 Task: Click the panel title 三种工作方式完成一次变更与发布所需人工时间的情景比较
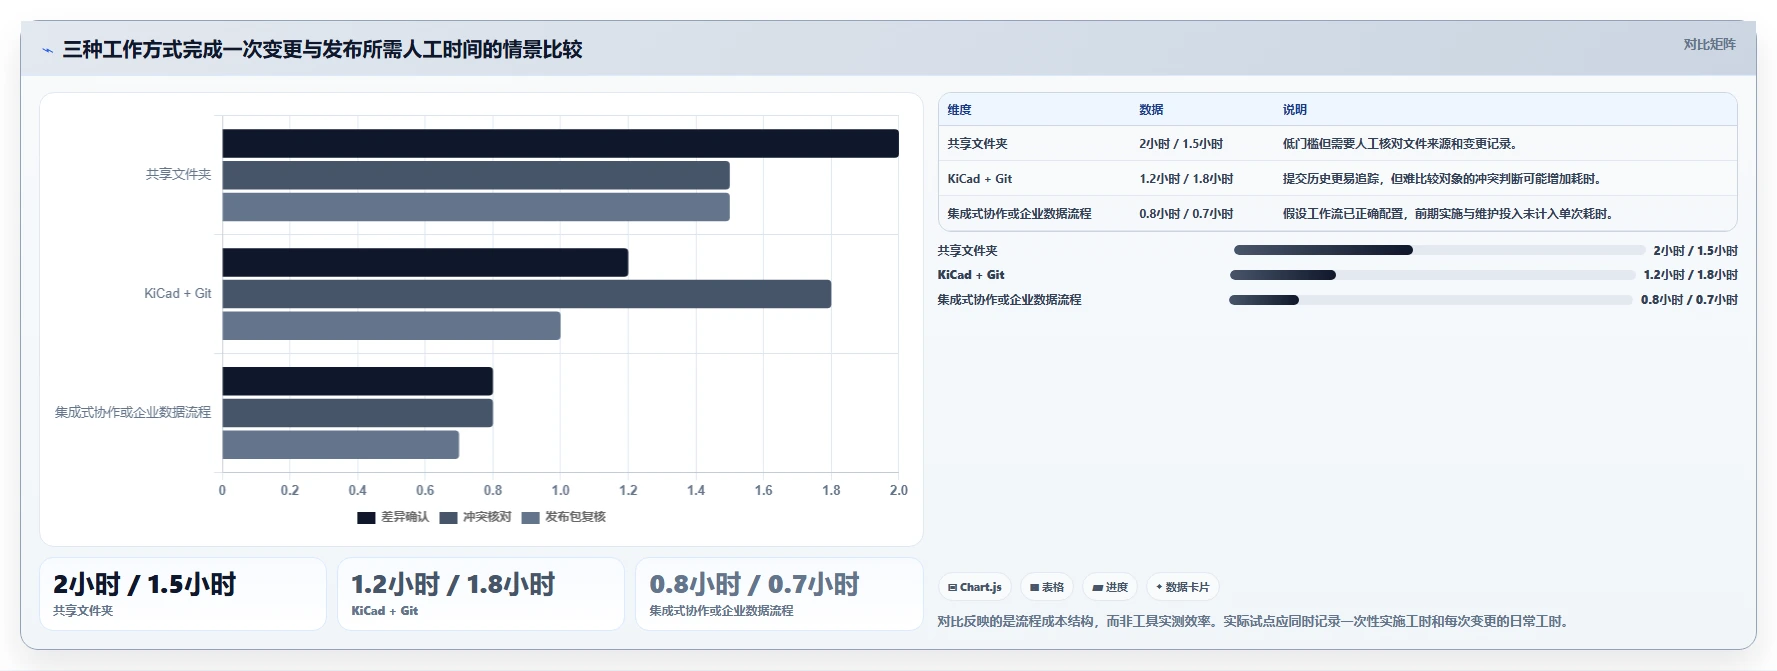pyautogui.click(x=322, y=49)
